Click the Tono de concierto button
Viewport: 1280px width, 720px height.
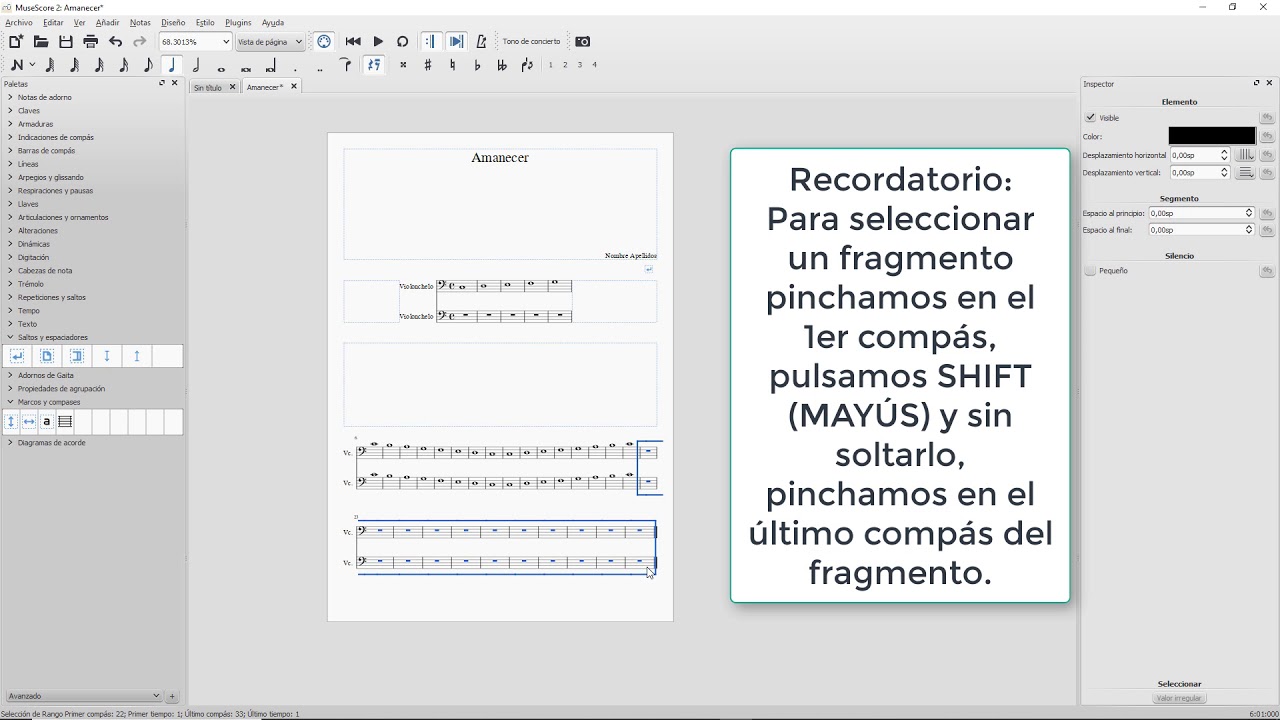click(x=532, y=42)
